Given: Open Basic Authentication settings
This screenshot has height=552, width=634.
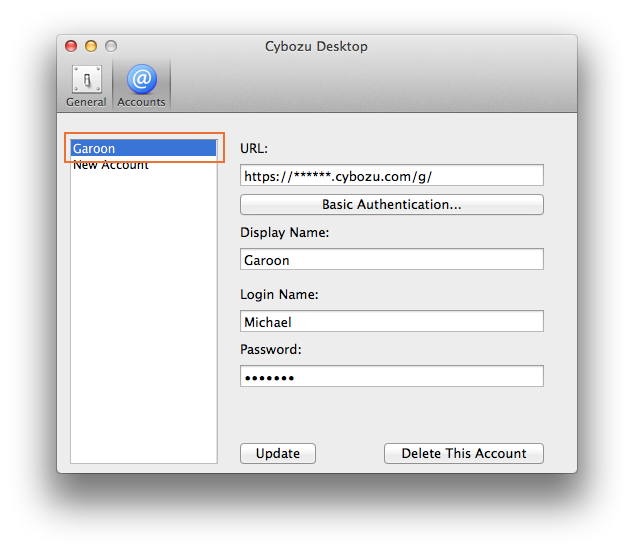Looking at the screenshot, I should (391, 204).
